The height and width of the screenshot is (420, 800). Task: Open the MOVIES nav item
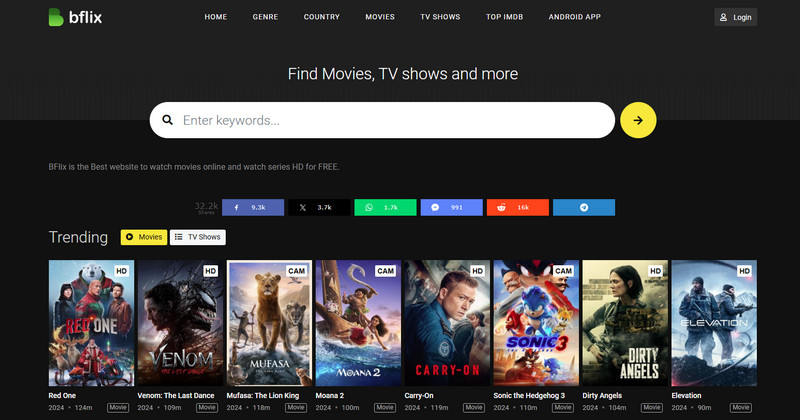coord(380,17)
